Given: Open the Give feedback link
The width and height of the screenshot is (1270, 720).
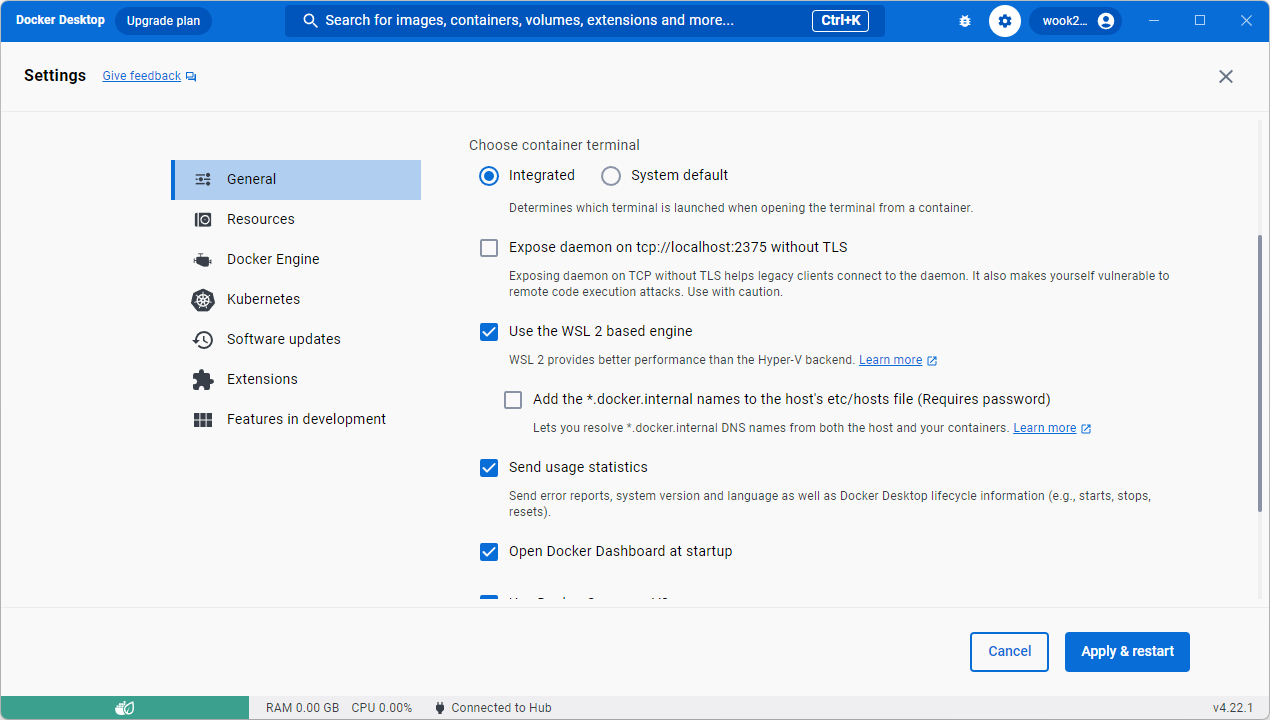Looking at the screenshot, I should click(142, 76).
